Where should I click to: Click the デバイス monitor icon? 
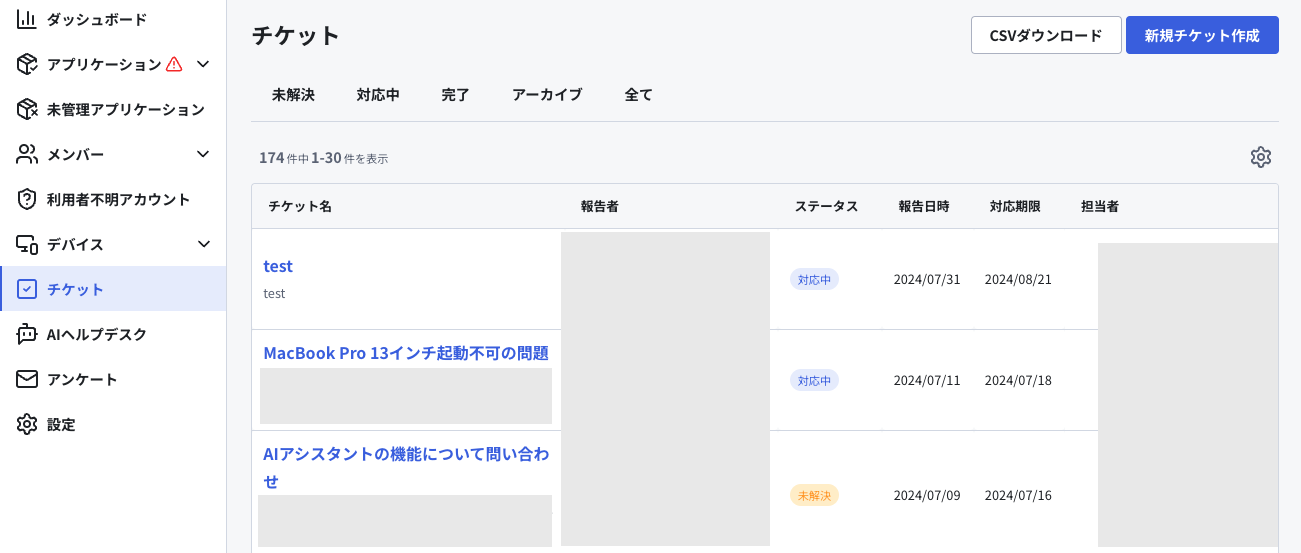(x=27, y=244)
